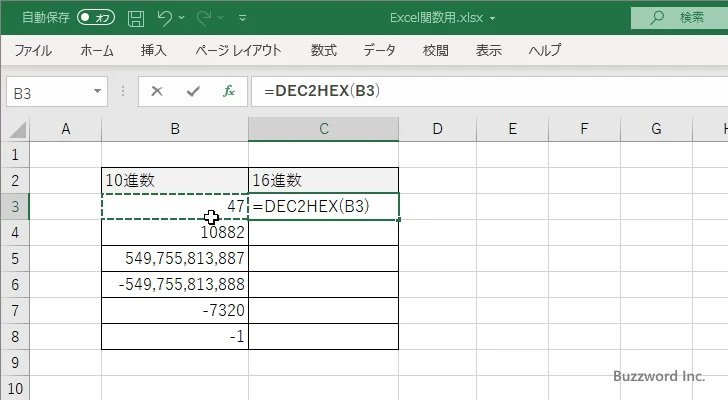728x400 pixels.
Task: Select row 4 header
Action: click(15, 232)
